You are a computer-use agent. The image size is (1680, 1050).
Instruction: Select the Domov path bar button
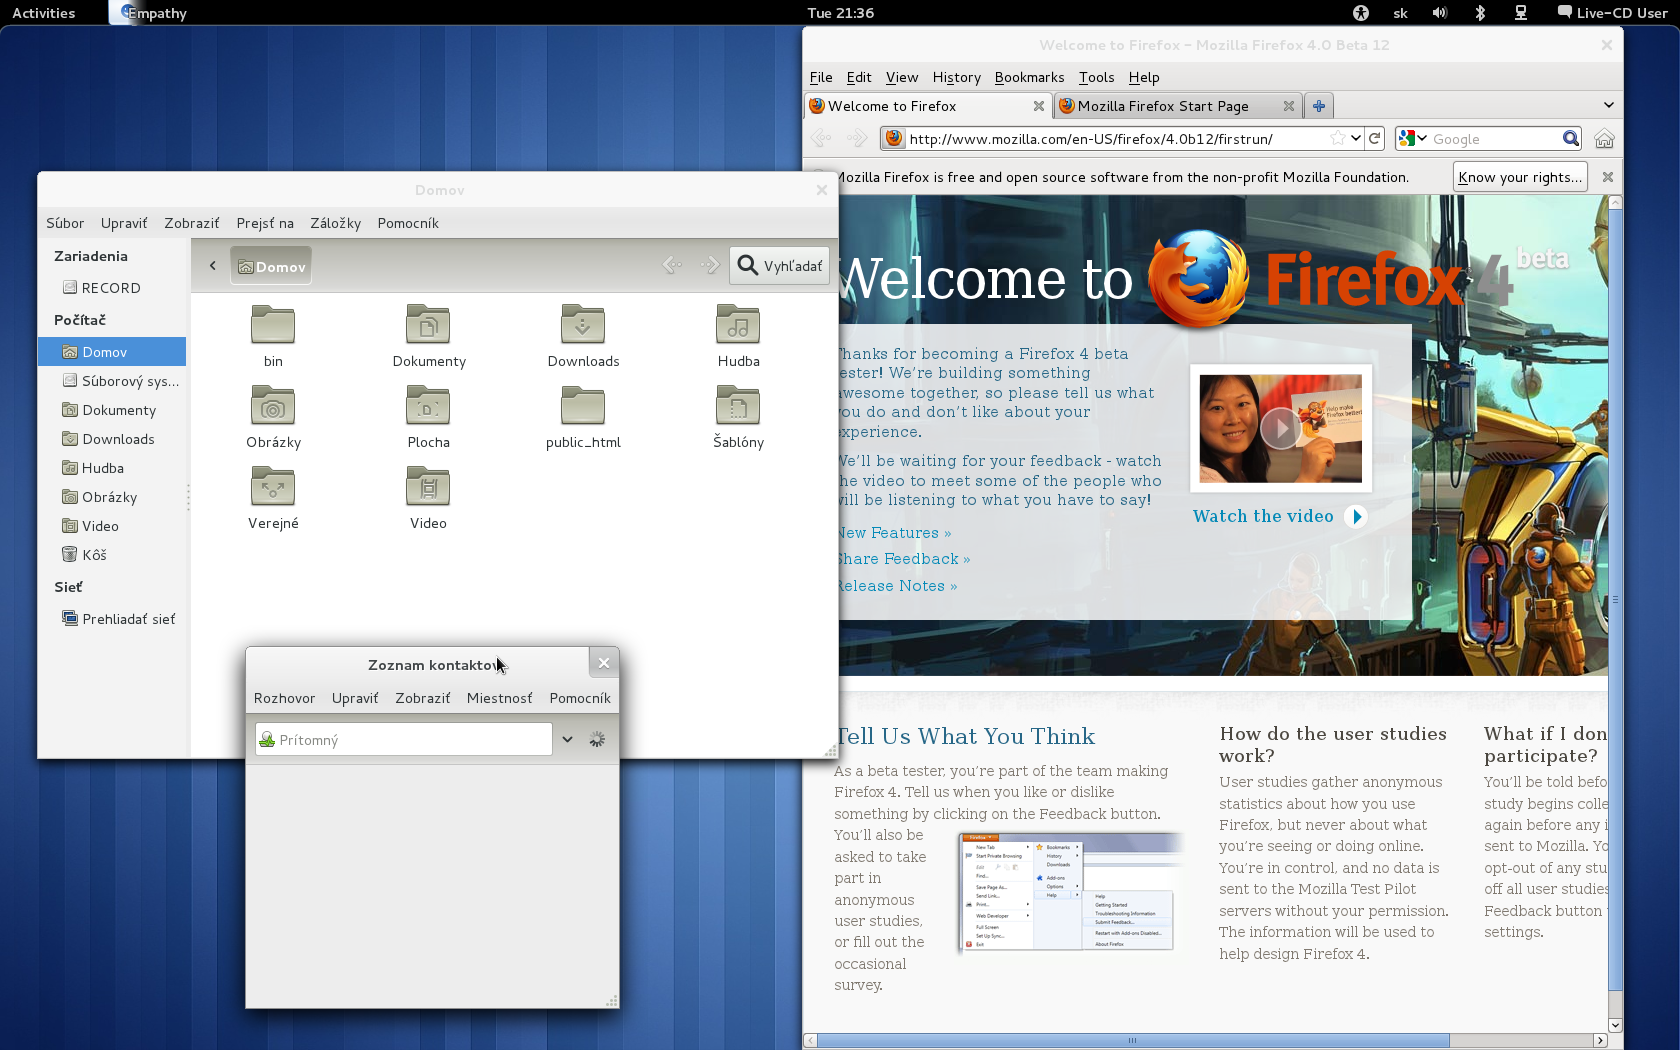point(271,266)
